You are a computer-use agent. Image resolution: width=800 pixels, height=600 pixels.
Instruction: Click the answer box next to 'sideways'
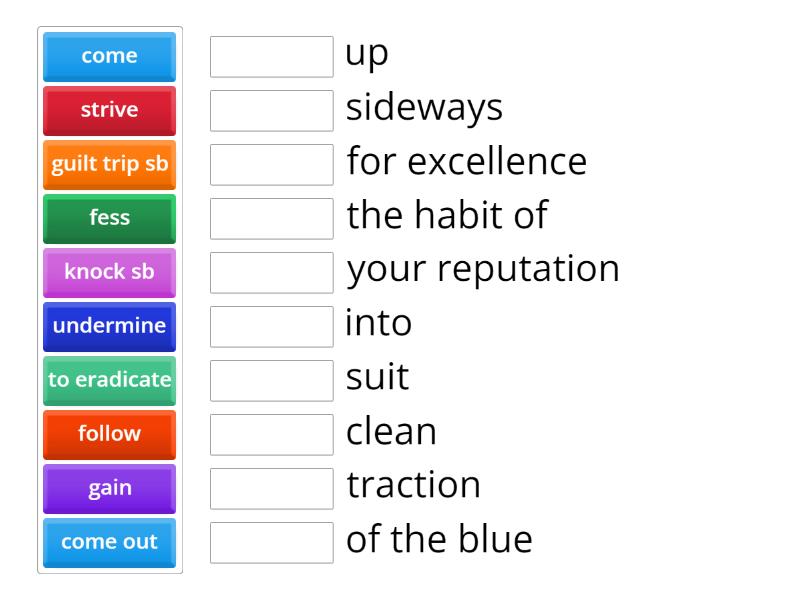[x=271, y=111]
